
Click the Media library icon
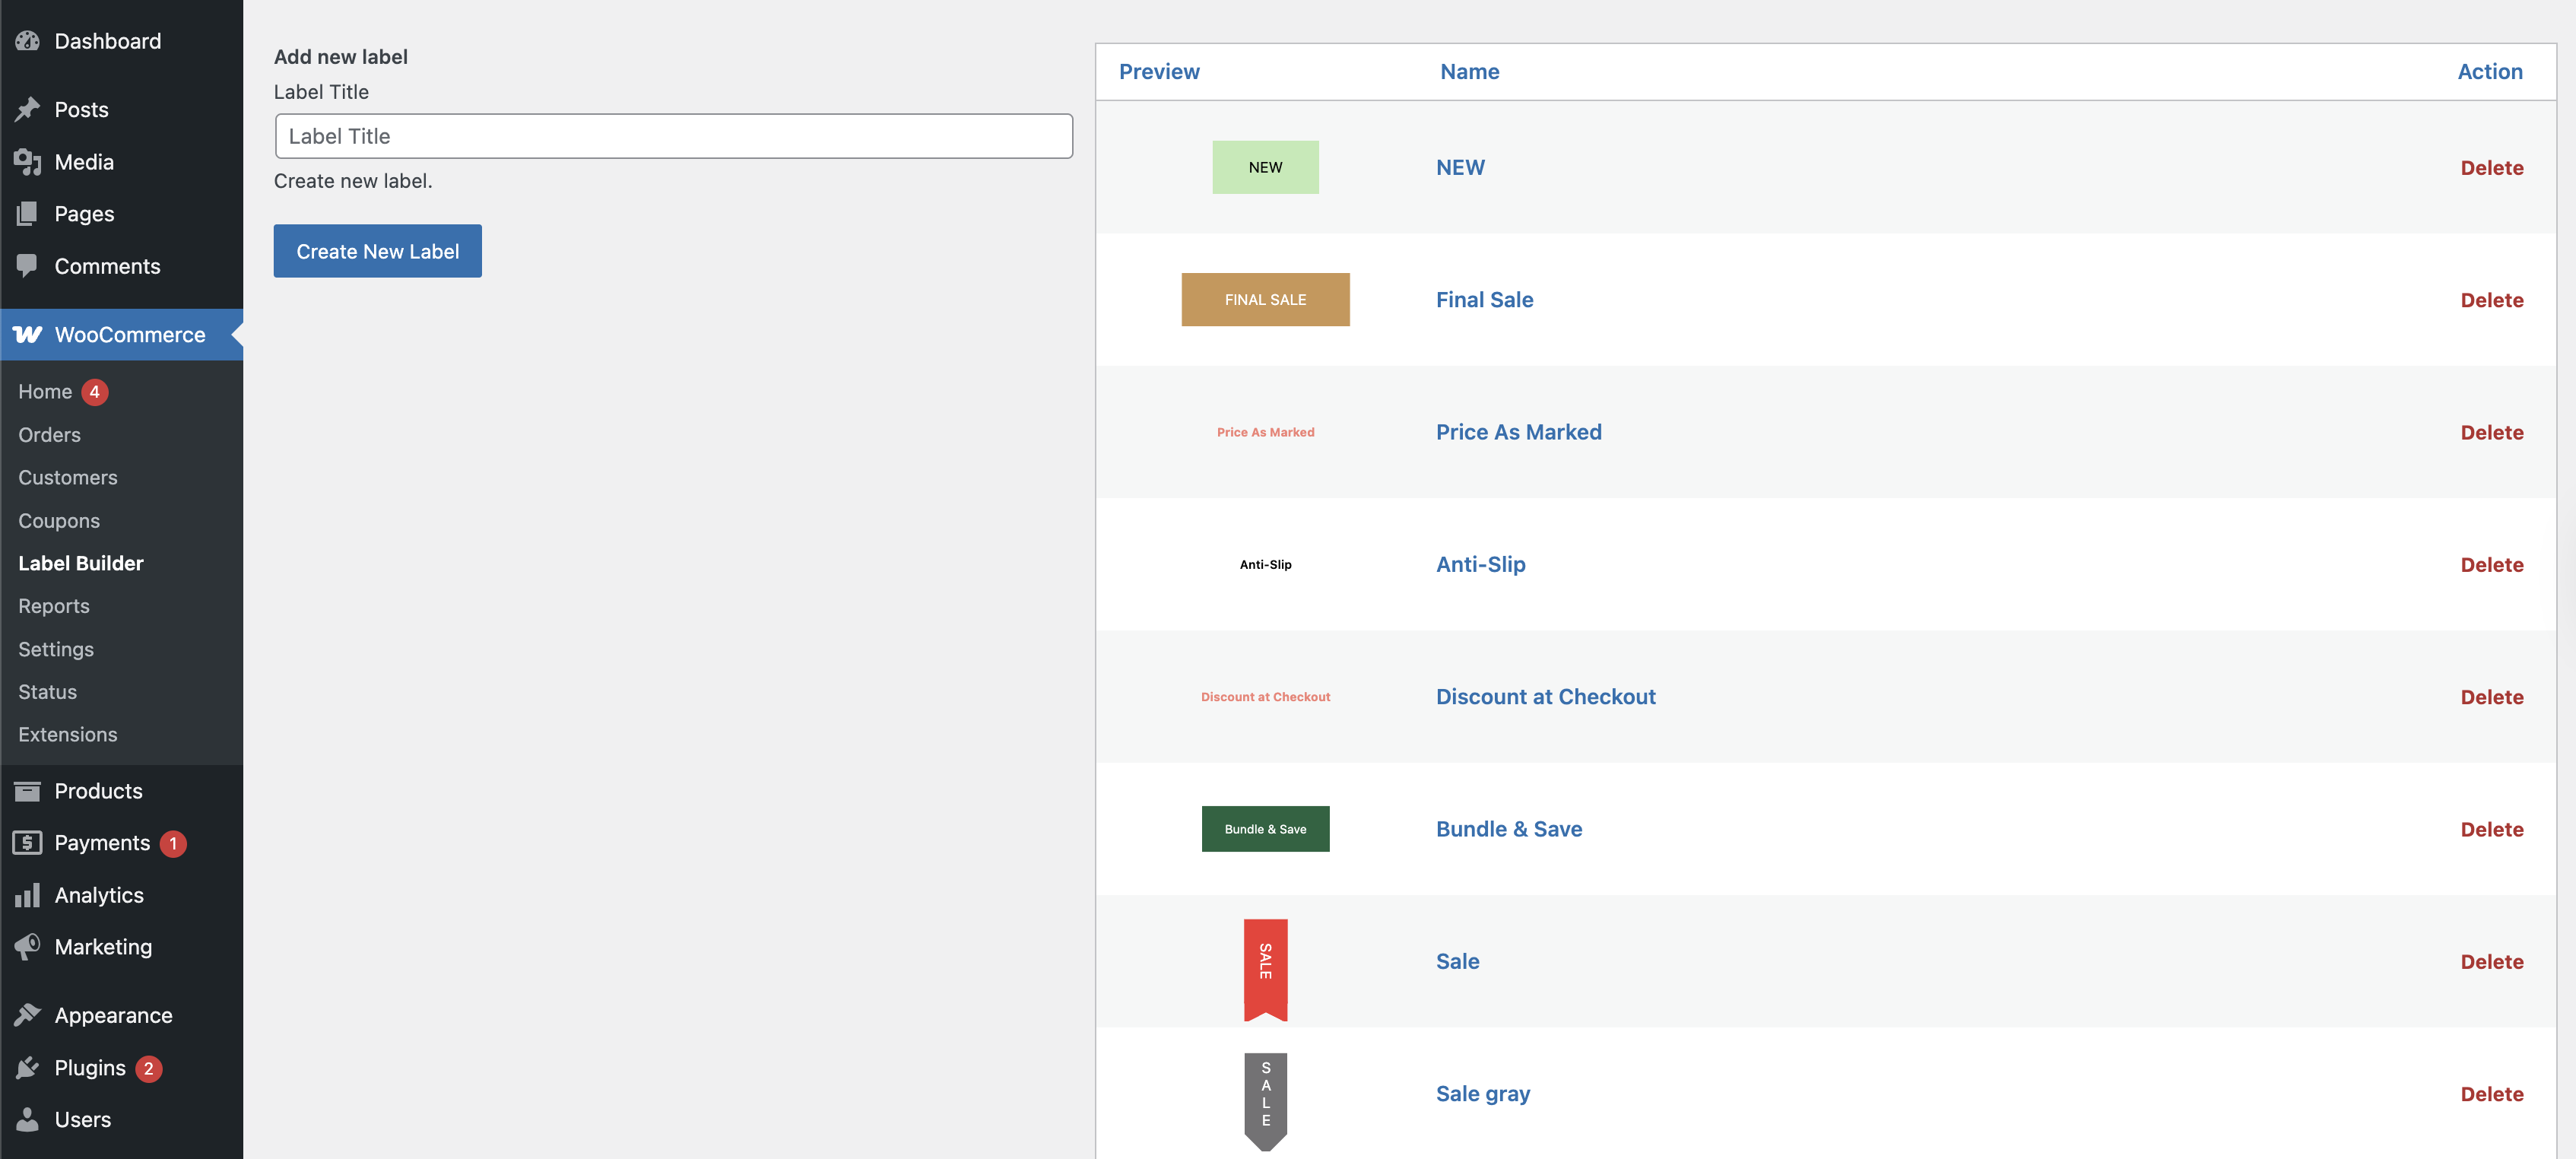pos(27,162)
